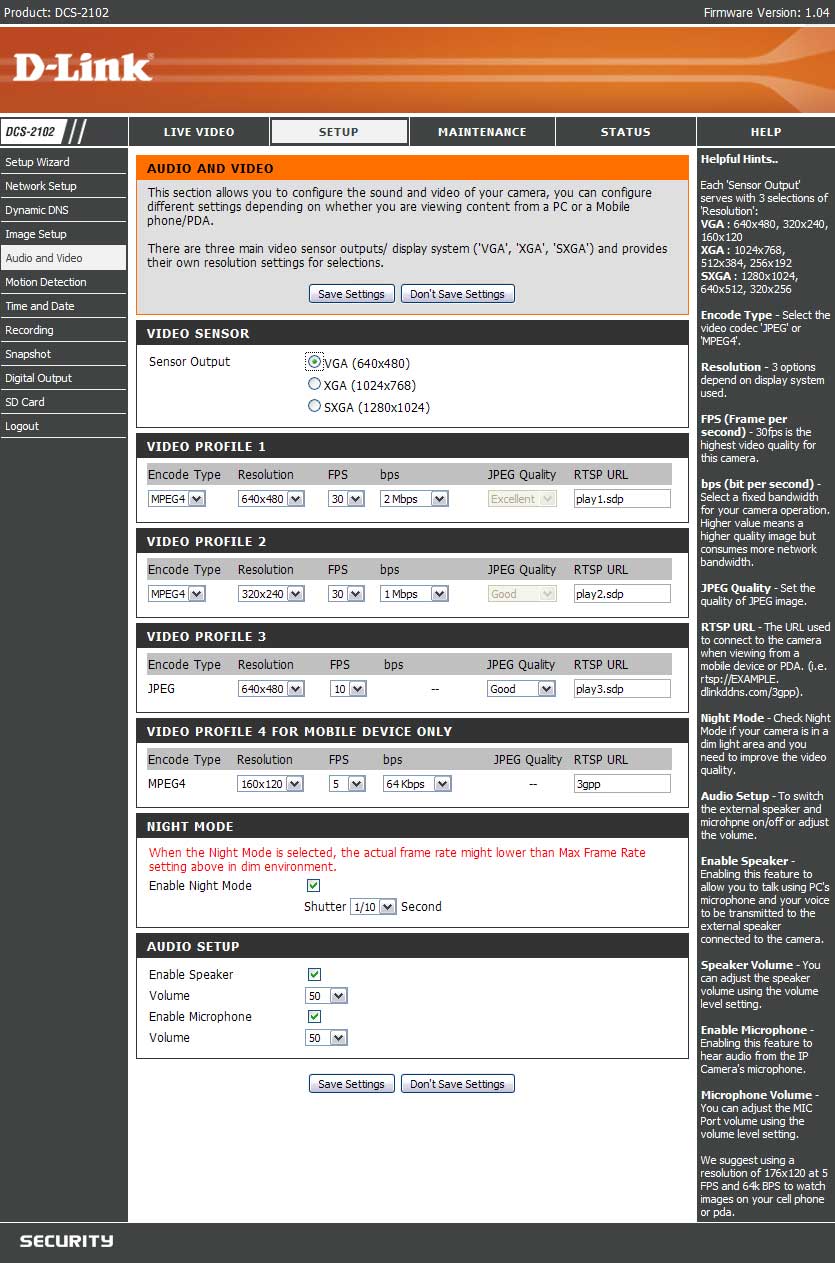Go to the Status tab
Viewport: 835px width, 1263px height.
[625, 132]
